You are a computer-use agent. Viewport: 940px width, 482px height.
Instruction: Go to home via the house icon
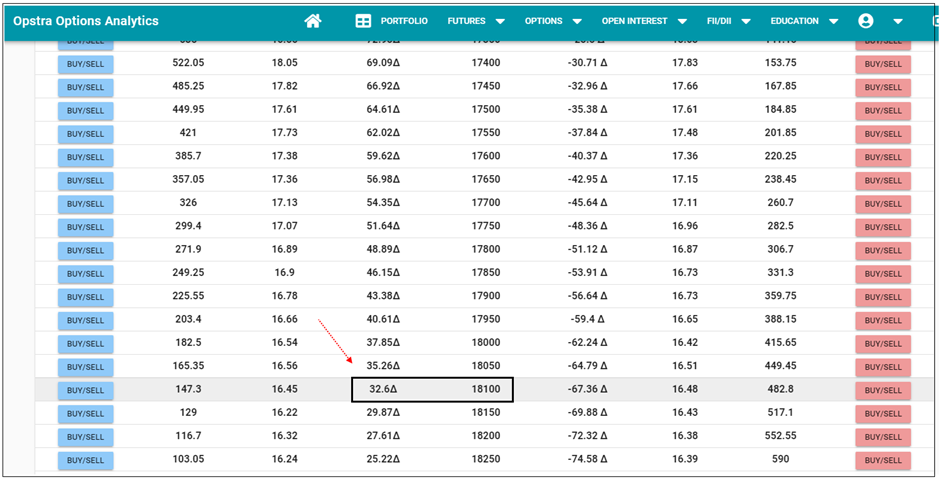tap(313, 21)
